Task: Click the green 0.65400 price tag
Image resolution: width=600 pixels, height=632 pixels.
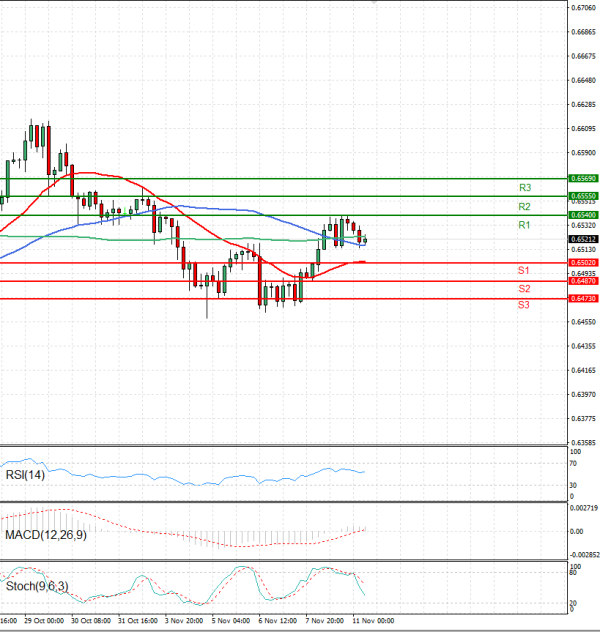Action: tap(582, 215)
